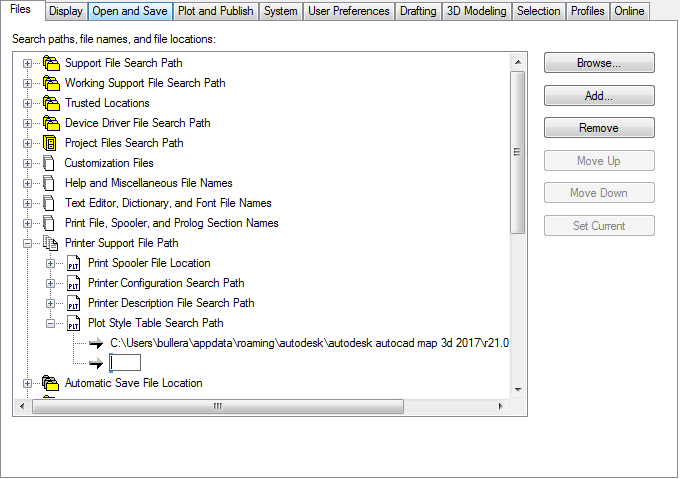680x479 pixels.
Task: Click the Working Support File Search Path folder icon
Action: click(x=51, y=83)
